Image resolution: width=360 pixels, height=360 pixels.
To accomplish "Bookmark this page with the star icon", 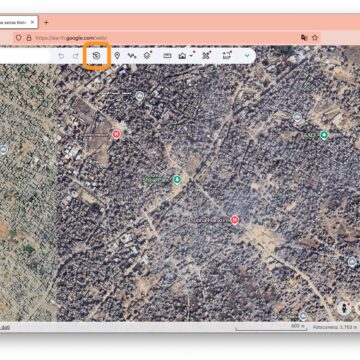I will [315, 38].
